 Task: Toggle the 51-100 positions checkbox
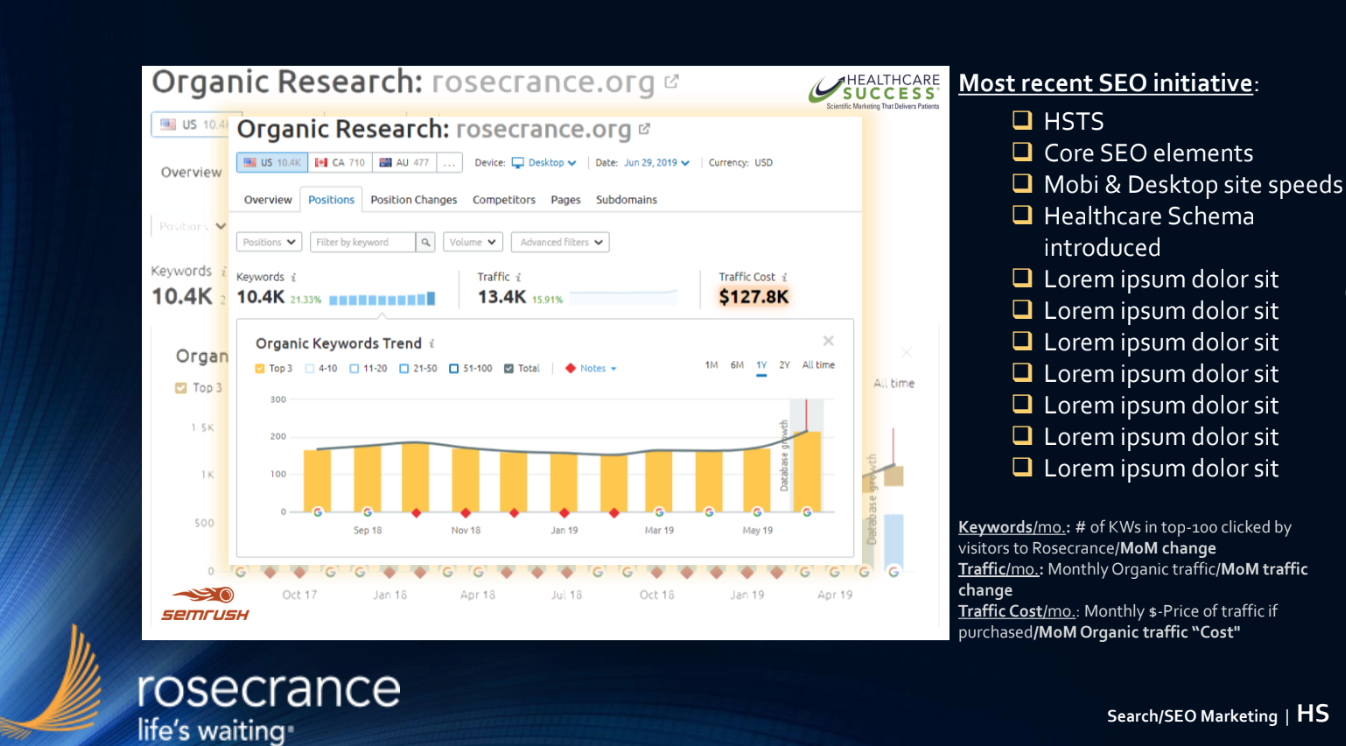(453, 369)
